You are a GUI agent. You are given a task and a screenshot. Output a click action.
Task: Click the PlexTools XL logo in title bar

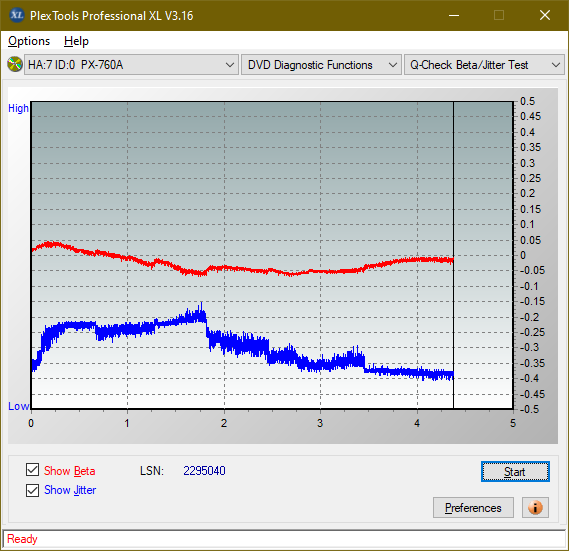[17, 15]
